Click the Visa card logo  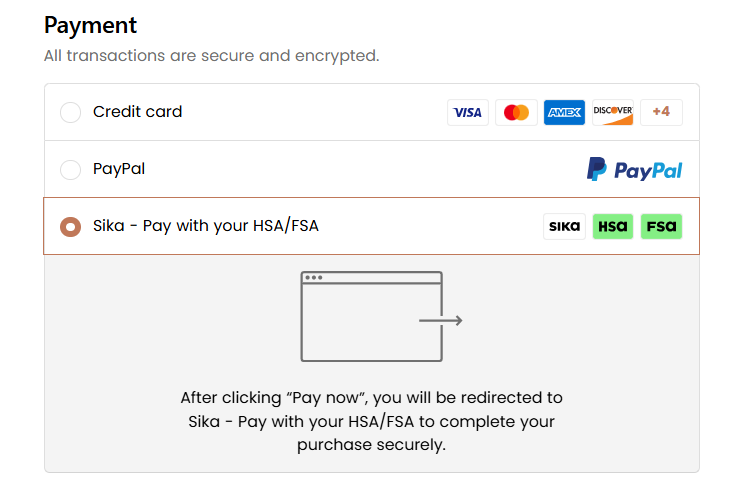coord(468,112)
